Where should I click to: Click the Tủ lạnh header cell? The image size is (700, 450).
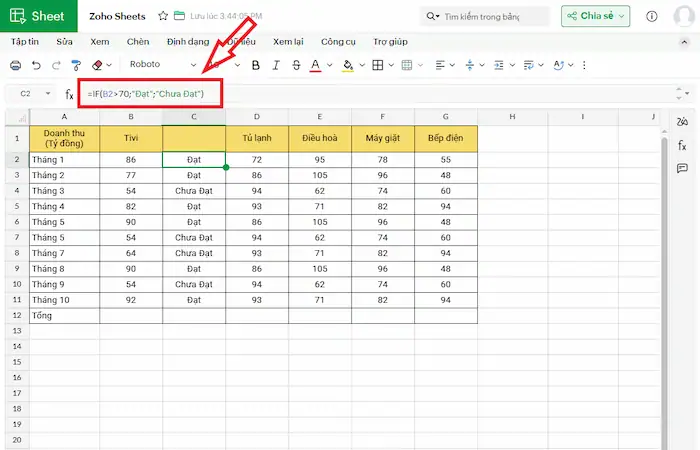[257, 138]
